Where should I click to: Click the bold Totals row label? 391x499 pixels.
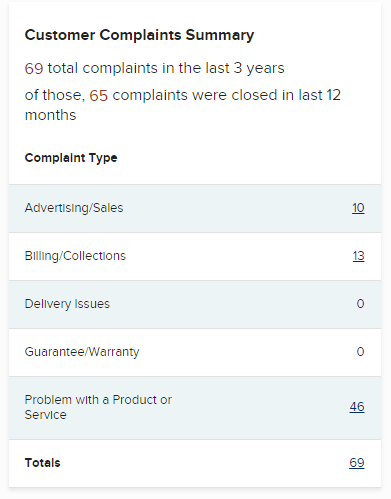(42, 463)
